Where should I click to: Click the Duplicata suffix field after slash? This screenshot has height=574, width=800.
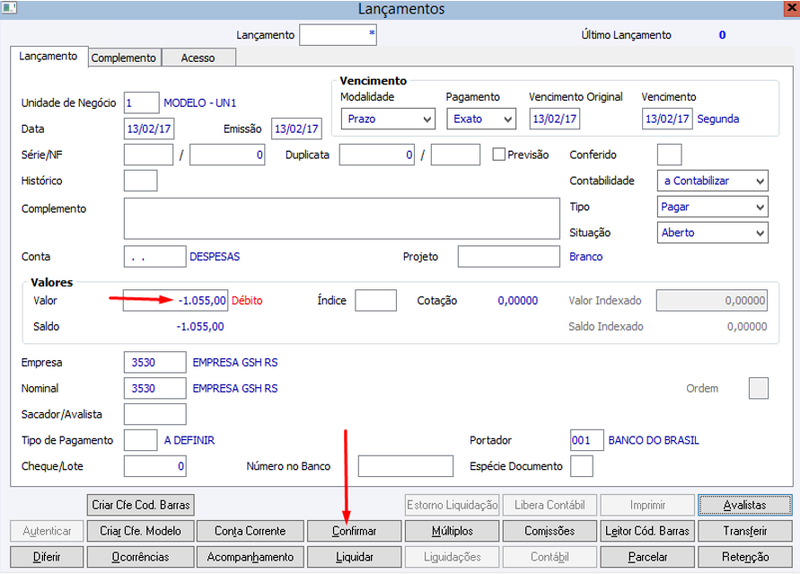click(456, 155)
